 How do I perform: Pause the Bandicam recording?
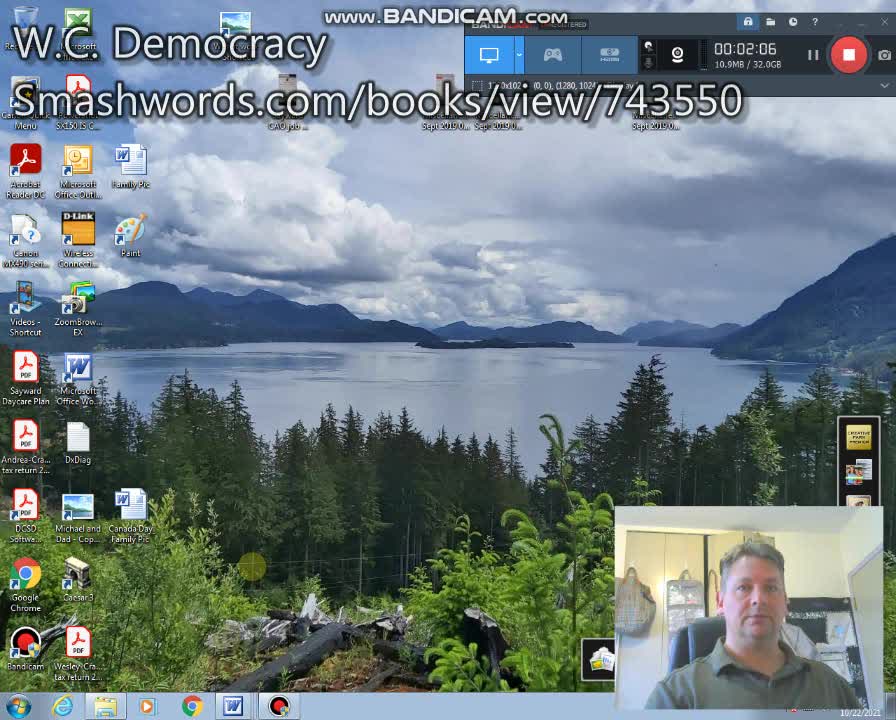[x=813, y=55]
